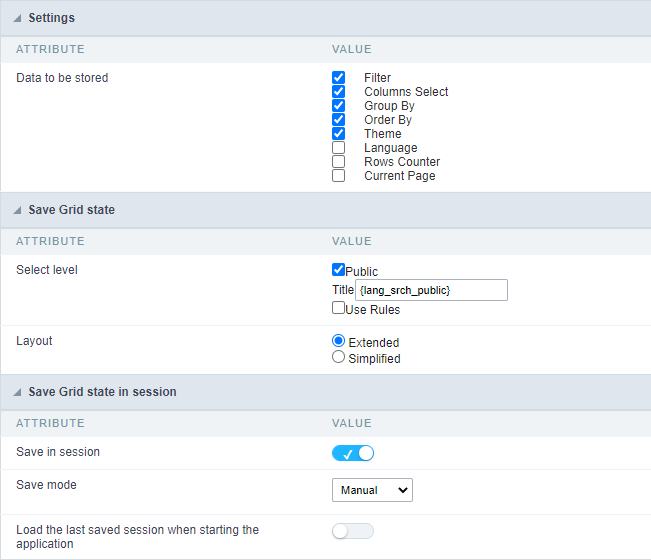This screenshot has width=651, height=560.
Task: Enable load last saved session toggle
Action: [x=353, y=531]
